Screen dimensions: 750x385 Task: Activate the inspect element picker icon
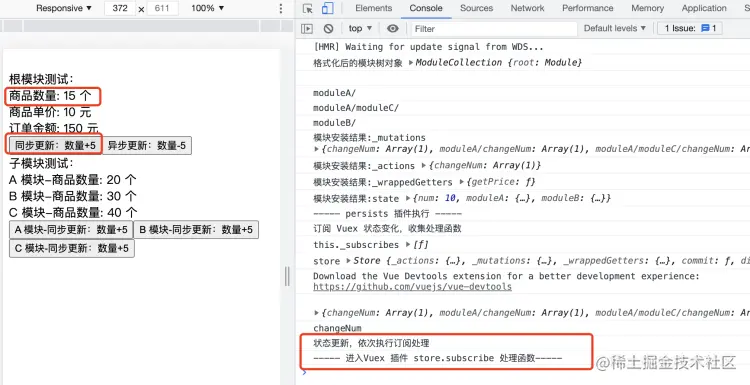tap(308, 9)
